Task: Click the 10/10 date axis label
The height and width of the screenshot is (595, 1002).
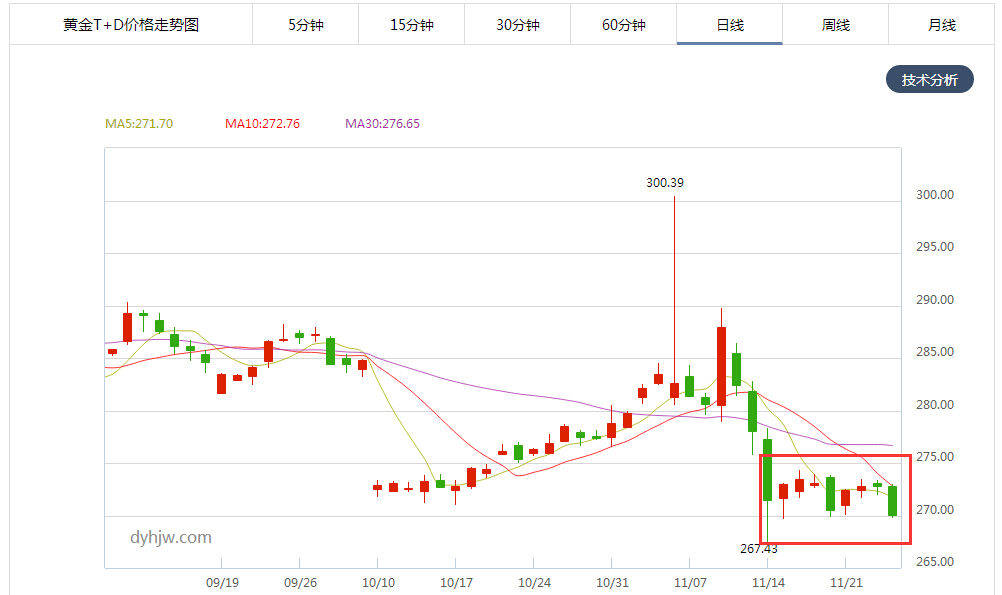Action: coord(378,583)
